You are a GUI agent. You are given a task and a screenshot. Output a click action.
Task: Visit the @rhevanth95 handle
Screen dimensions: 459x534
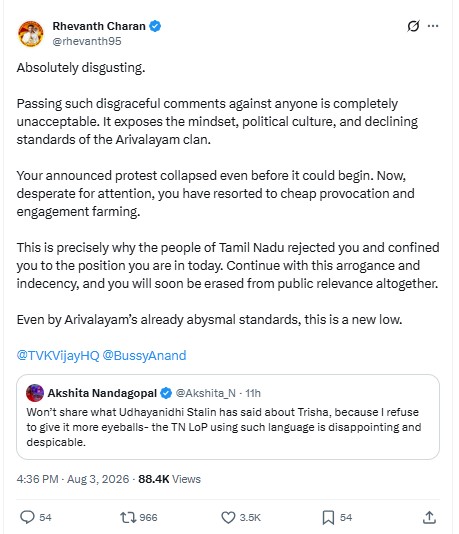coord(87,41)
